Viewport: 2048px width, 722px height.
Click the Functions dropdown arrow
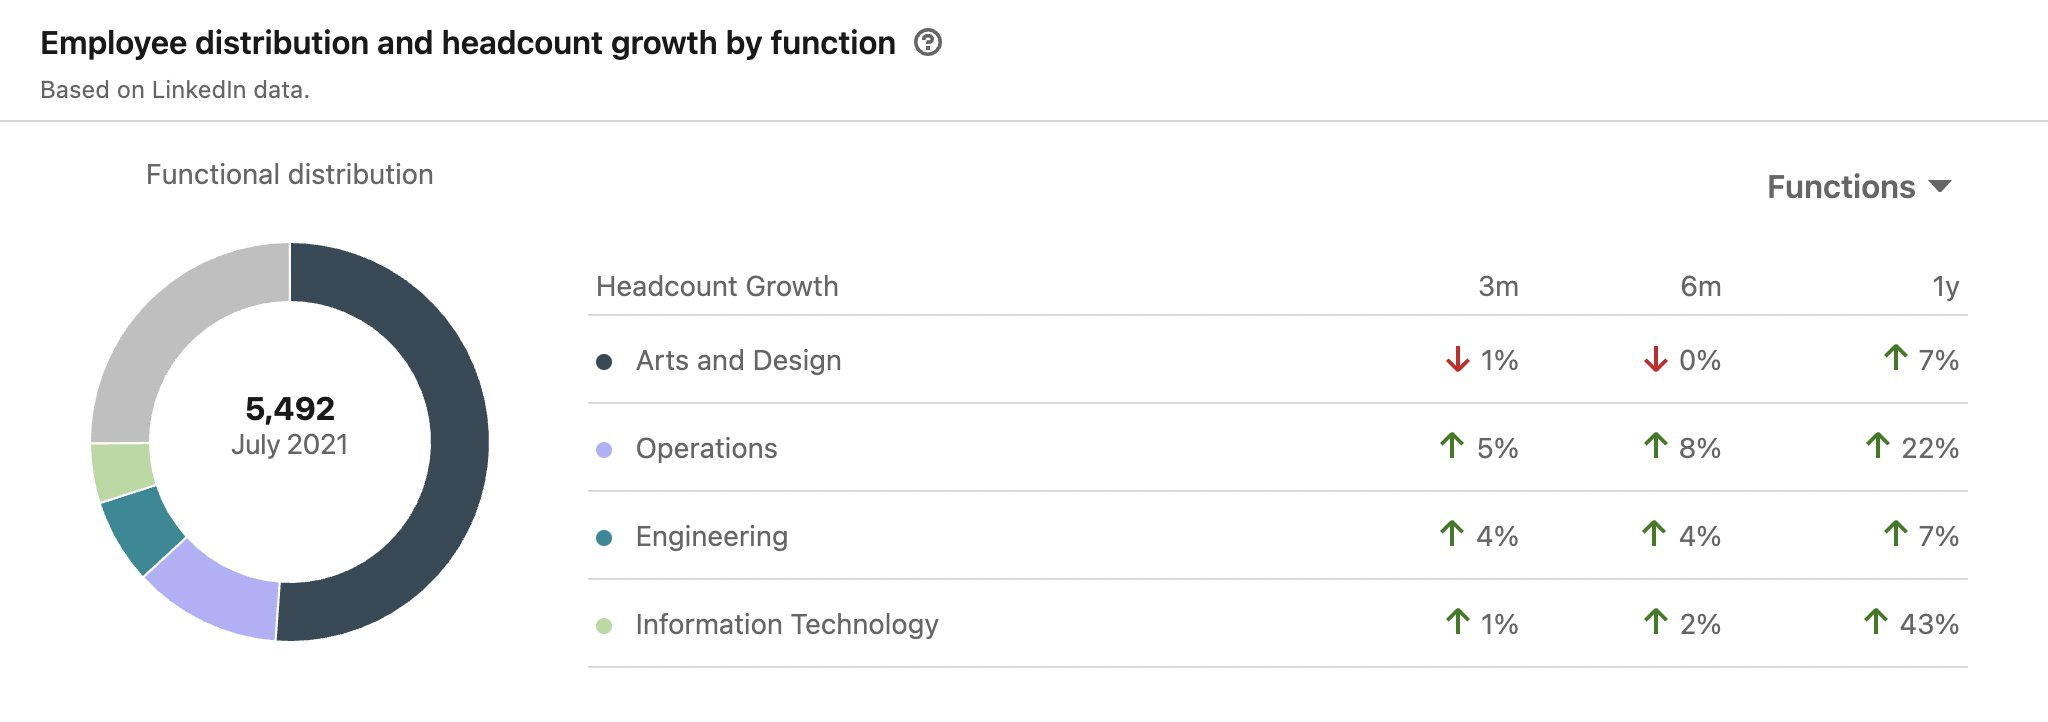point(1940,187)
